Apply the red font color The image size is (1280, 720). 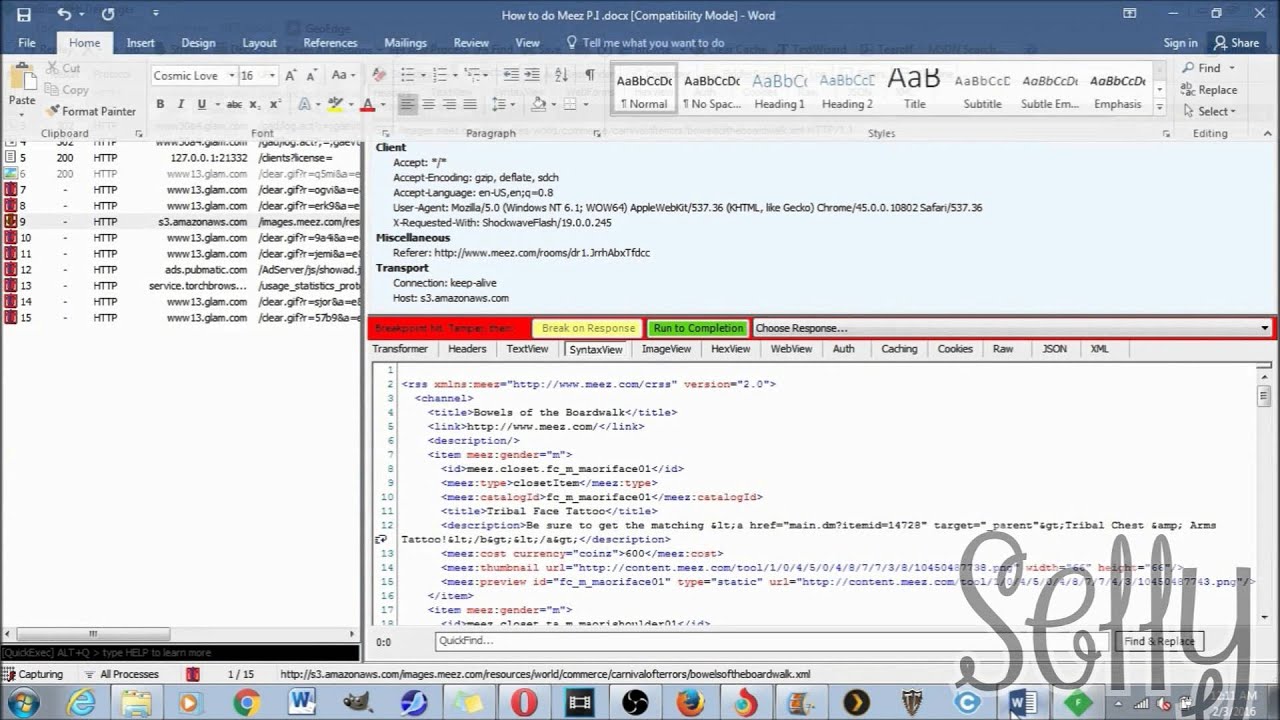(x=367, y=104)
